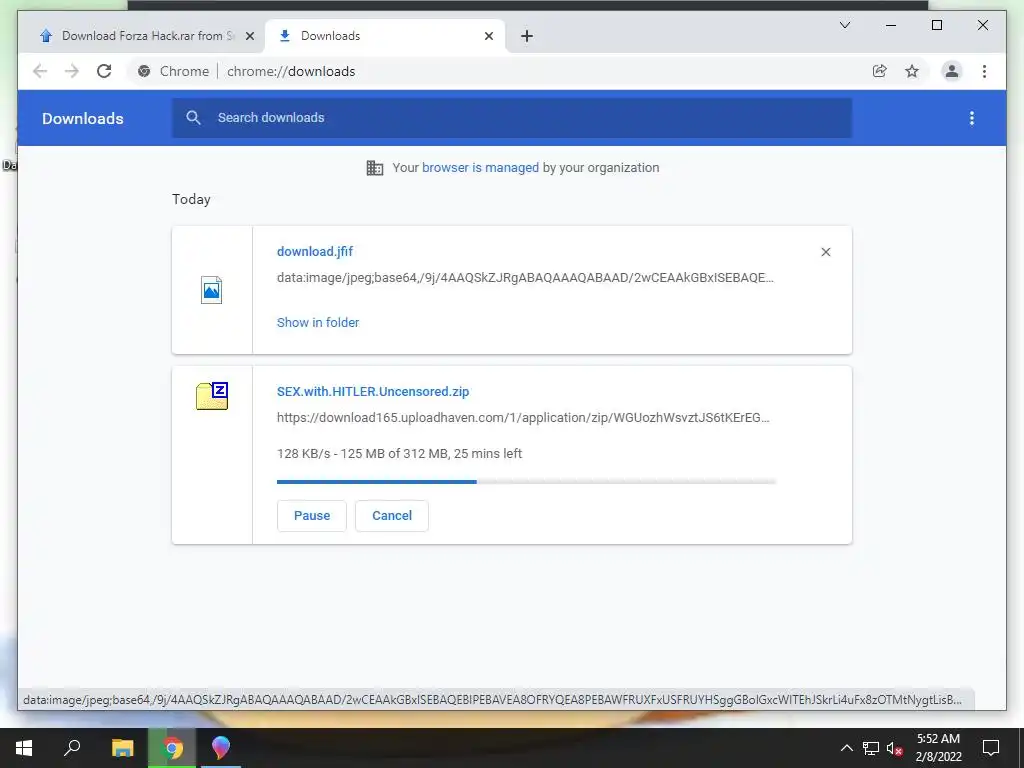Click into the Search downloads field
This screenshot has height=768, width=1024.
point(512,118)
